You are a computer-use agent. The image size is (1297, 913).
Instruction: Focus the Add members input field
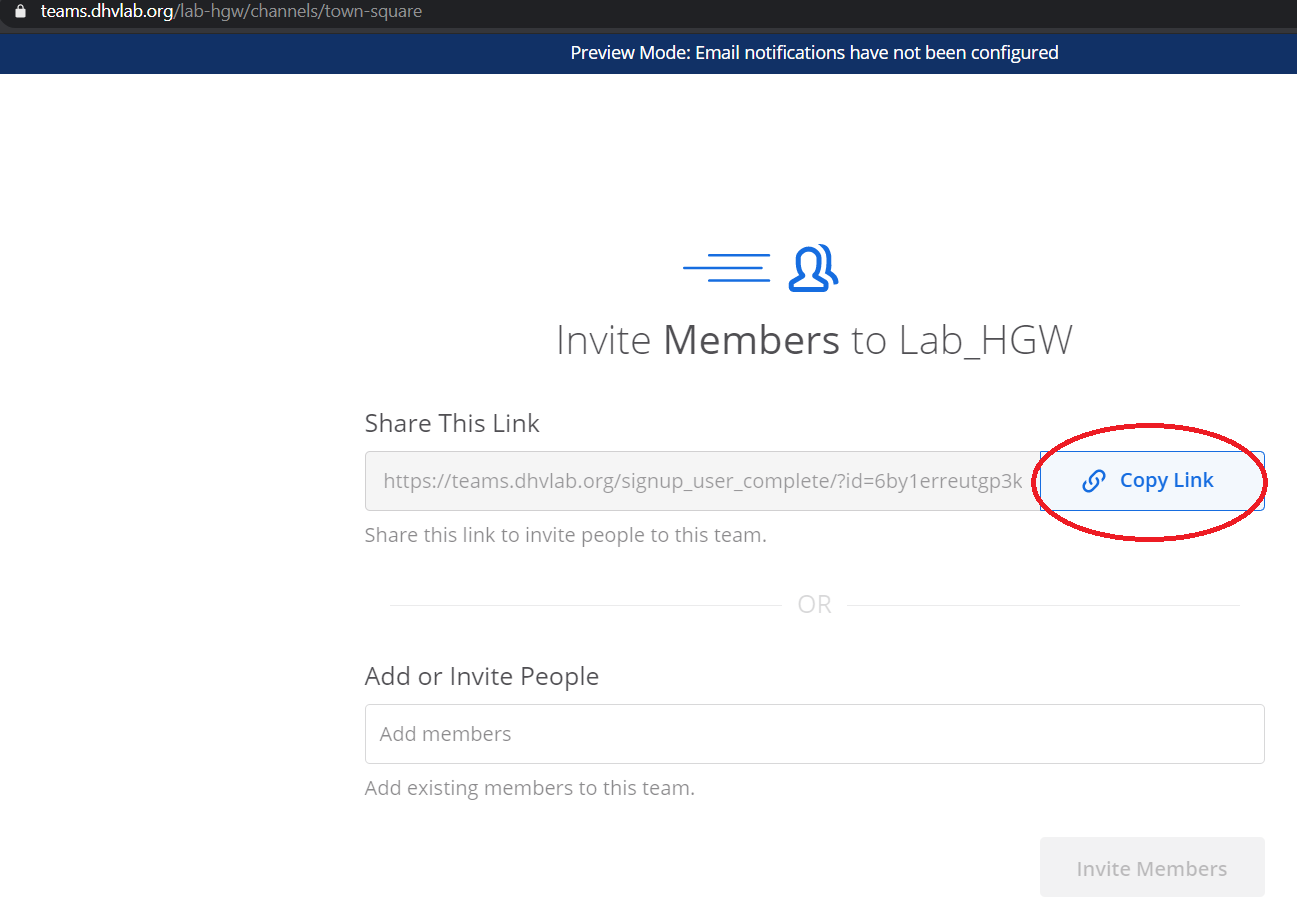click(x=814, y=734)
